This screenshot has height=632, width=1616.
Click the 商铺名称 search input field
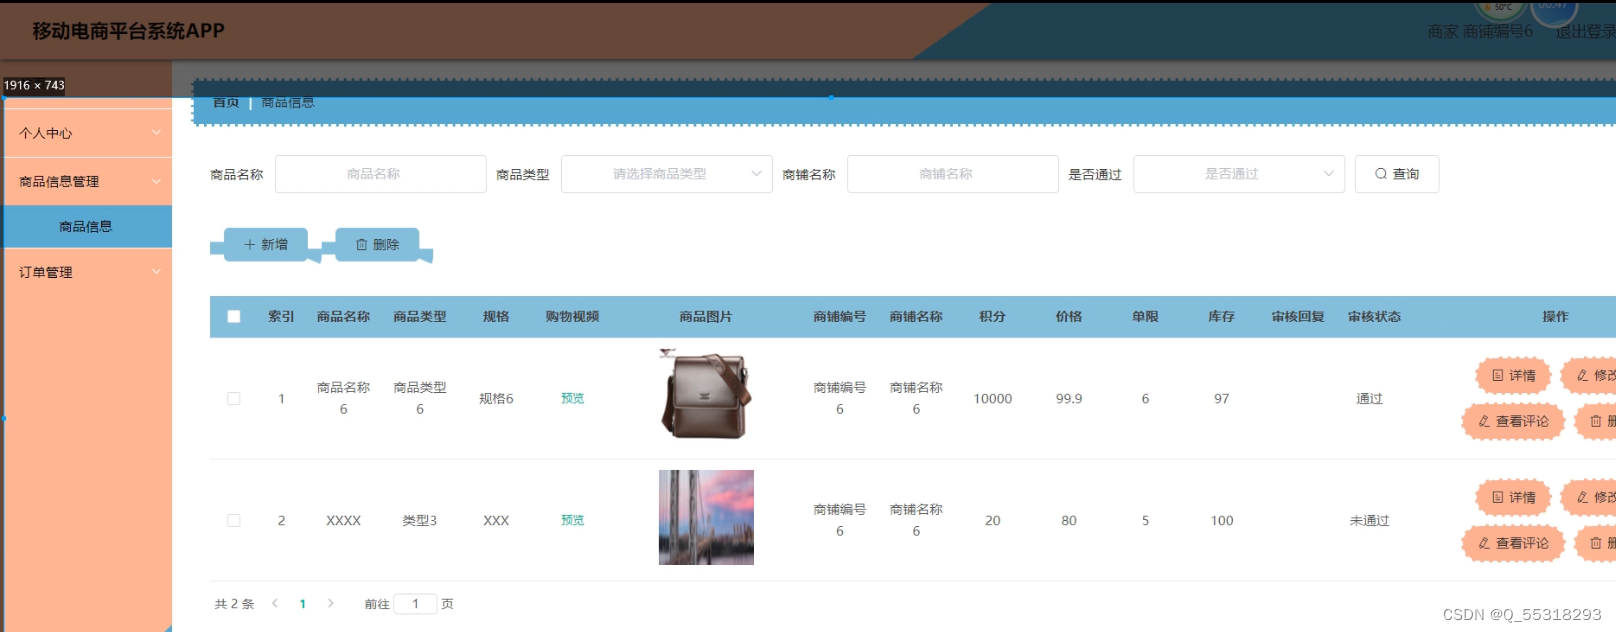[953, 174]
